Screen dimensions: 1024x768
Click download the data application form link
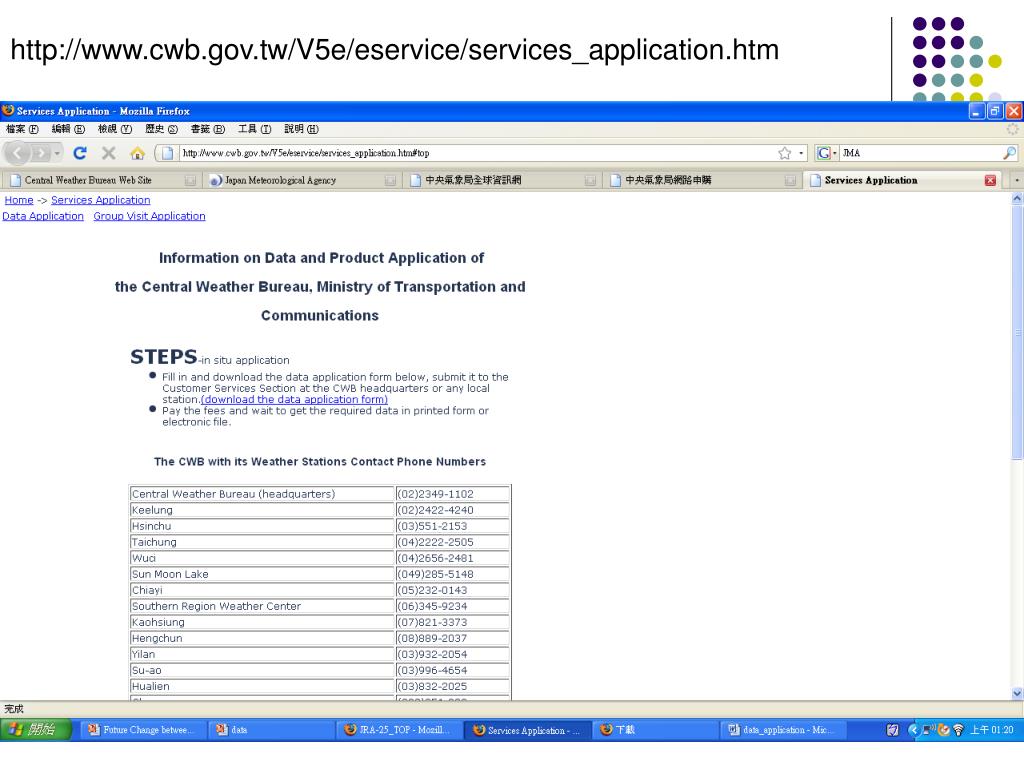[295, 400]
